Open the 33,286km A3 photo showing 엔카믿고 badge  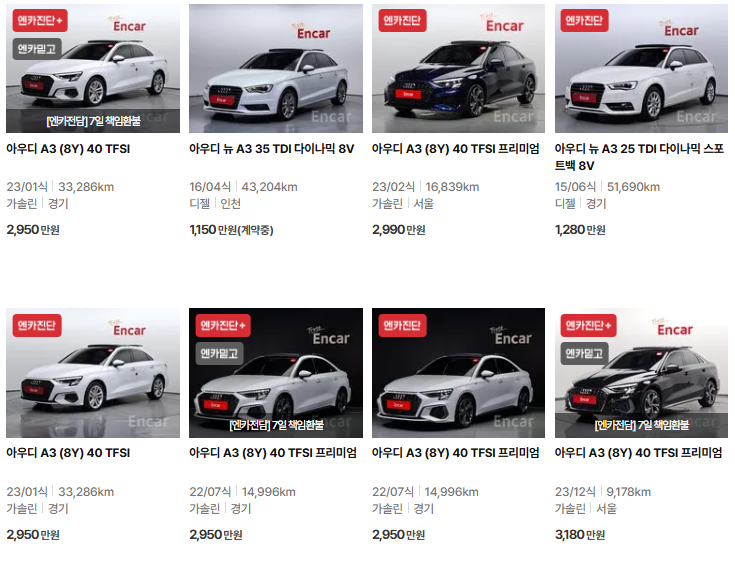pyautogui.click(x=93, y=68)
